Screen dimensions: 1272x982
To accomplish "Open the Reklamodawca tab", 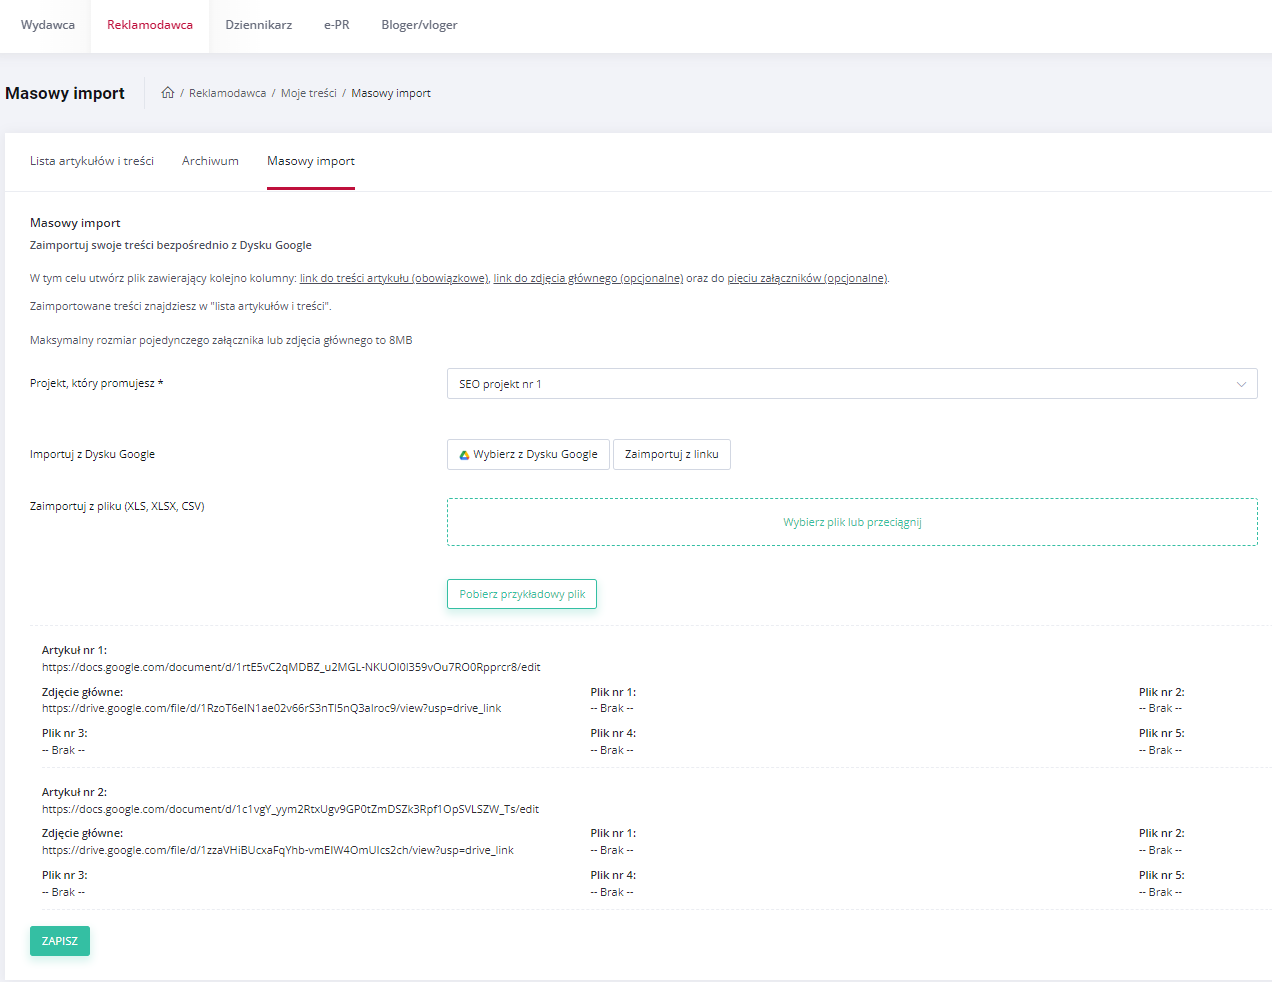I will tap(150, 25).
